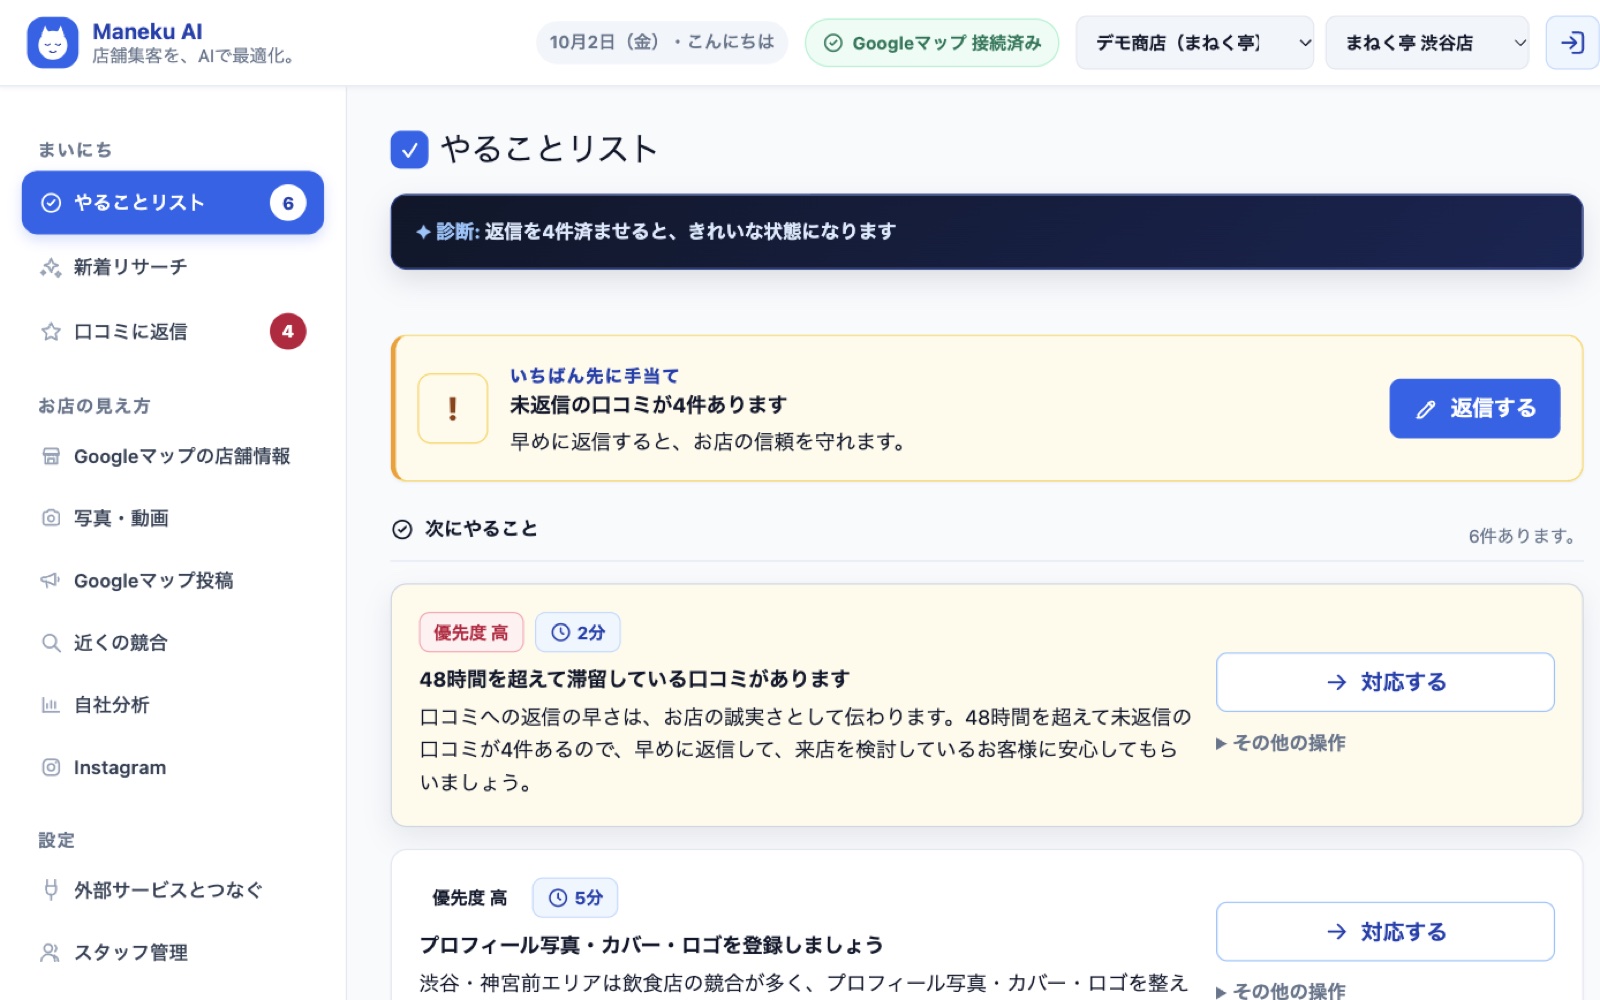Open the デモ商店（まねく亭） dropdown
This screenshot has width=1600, height=1000.
coord(1195,43)
